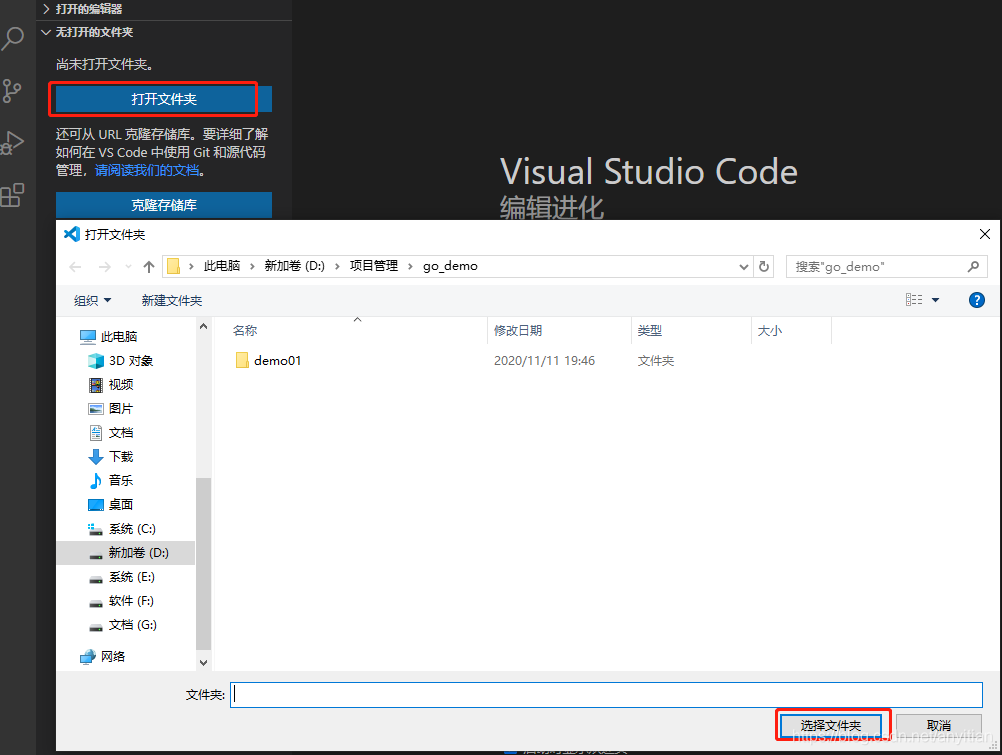Open the help question mark icon
Image resolution: width=1002 pixels, height=755 pixels.
click(x=976, y=300)
